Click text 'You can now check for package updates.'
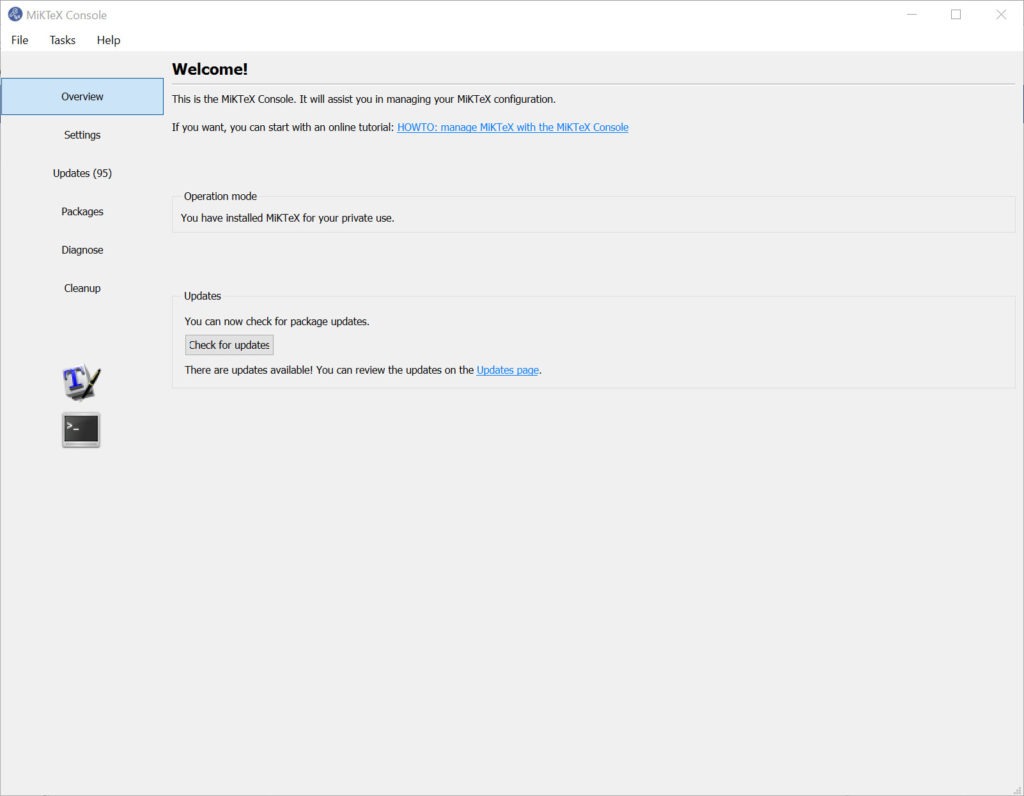This screenshot has height=796, width=1024. pyautogui.click(x=277, y=321)
